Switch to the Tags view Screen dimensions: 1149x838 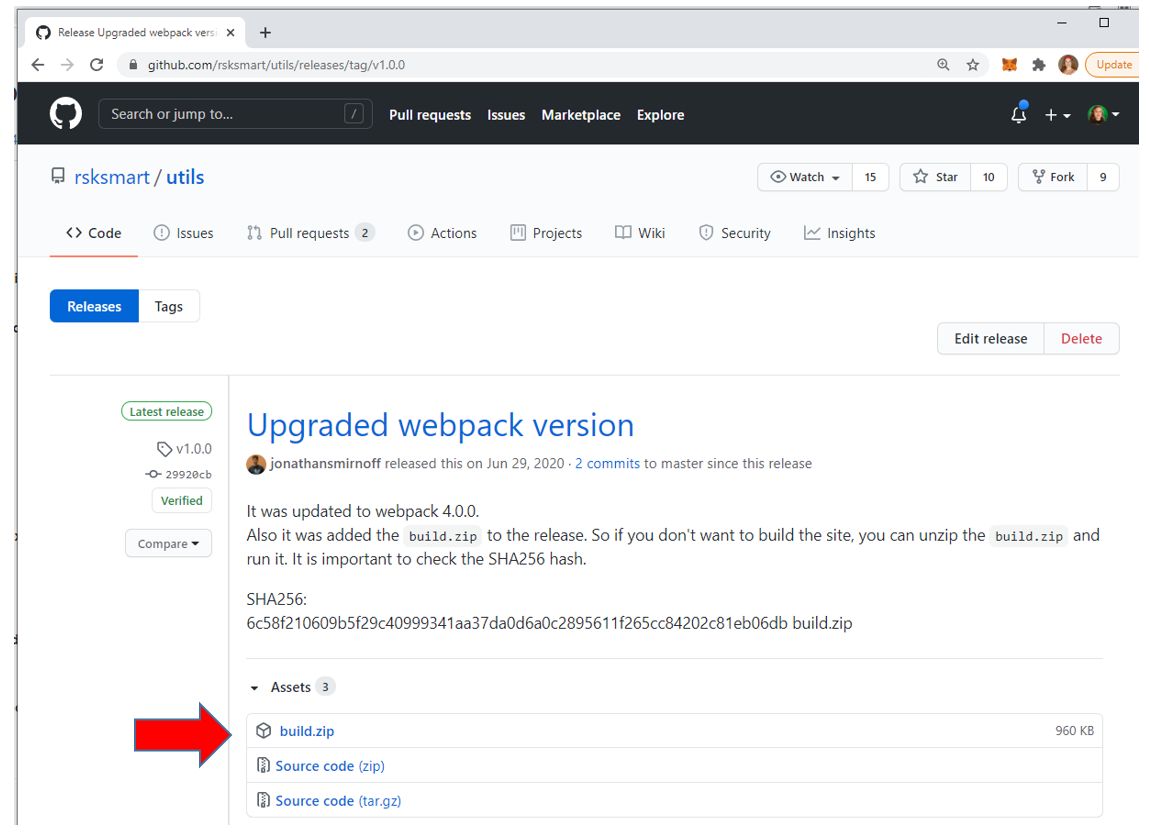[168, 307]
